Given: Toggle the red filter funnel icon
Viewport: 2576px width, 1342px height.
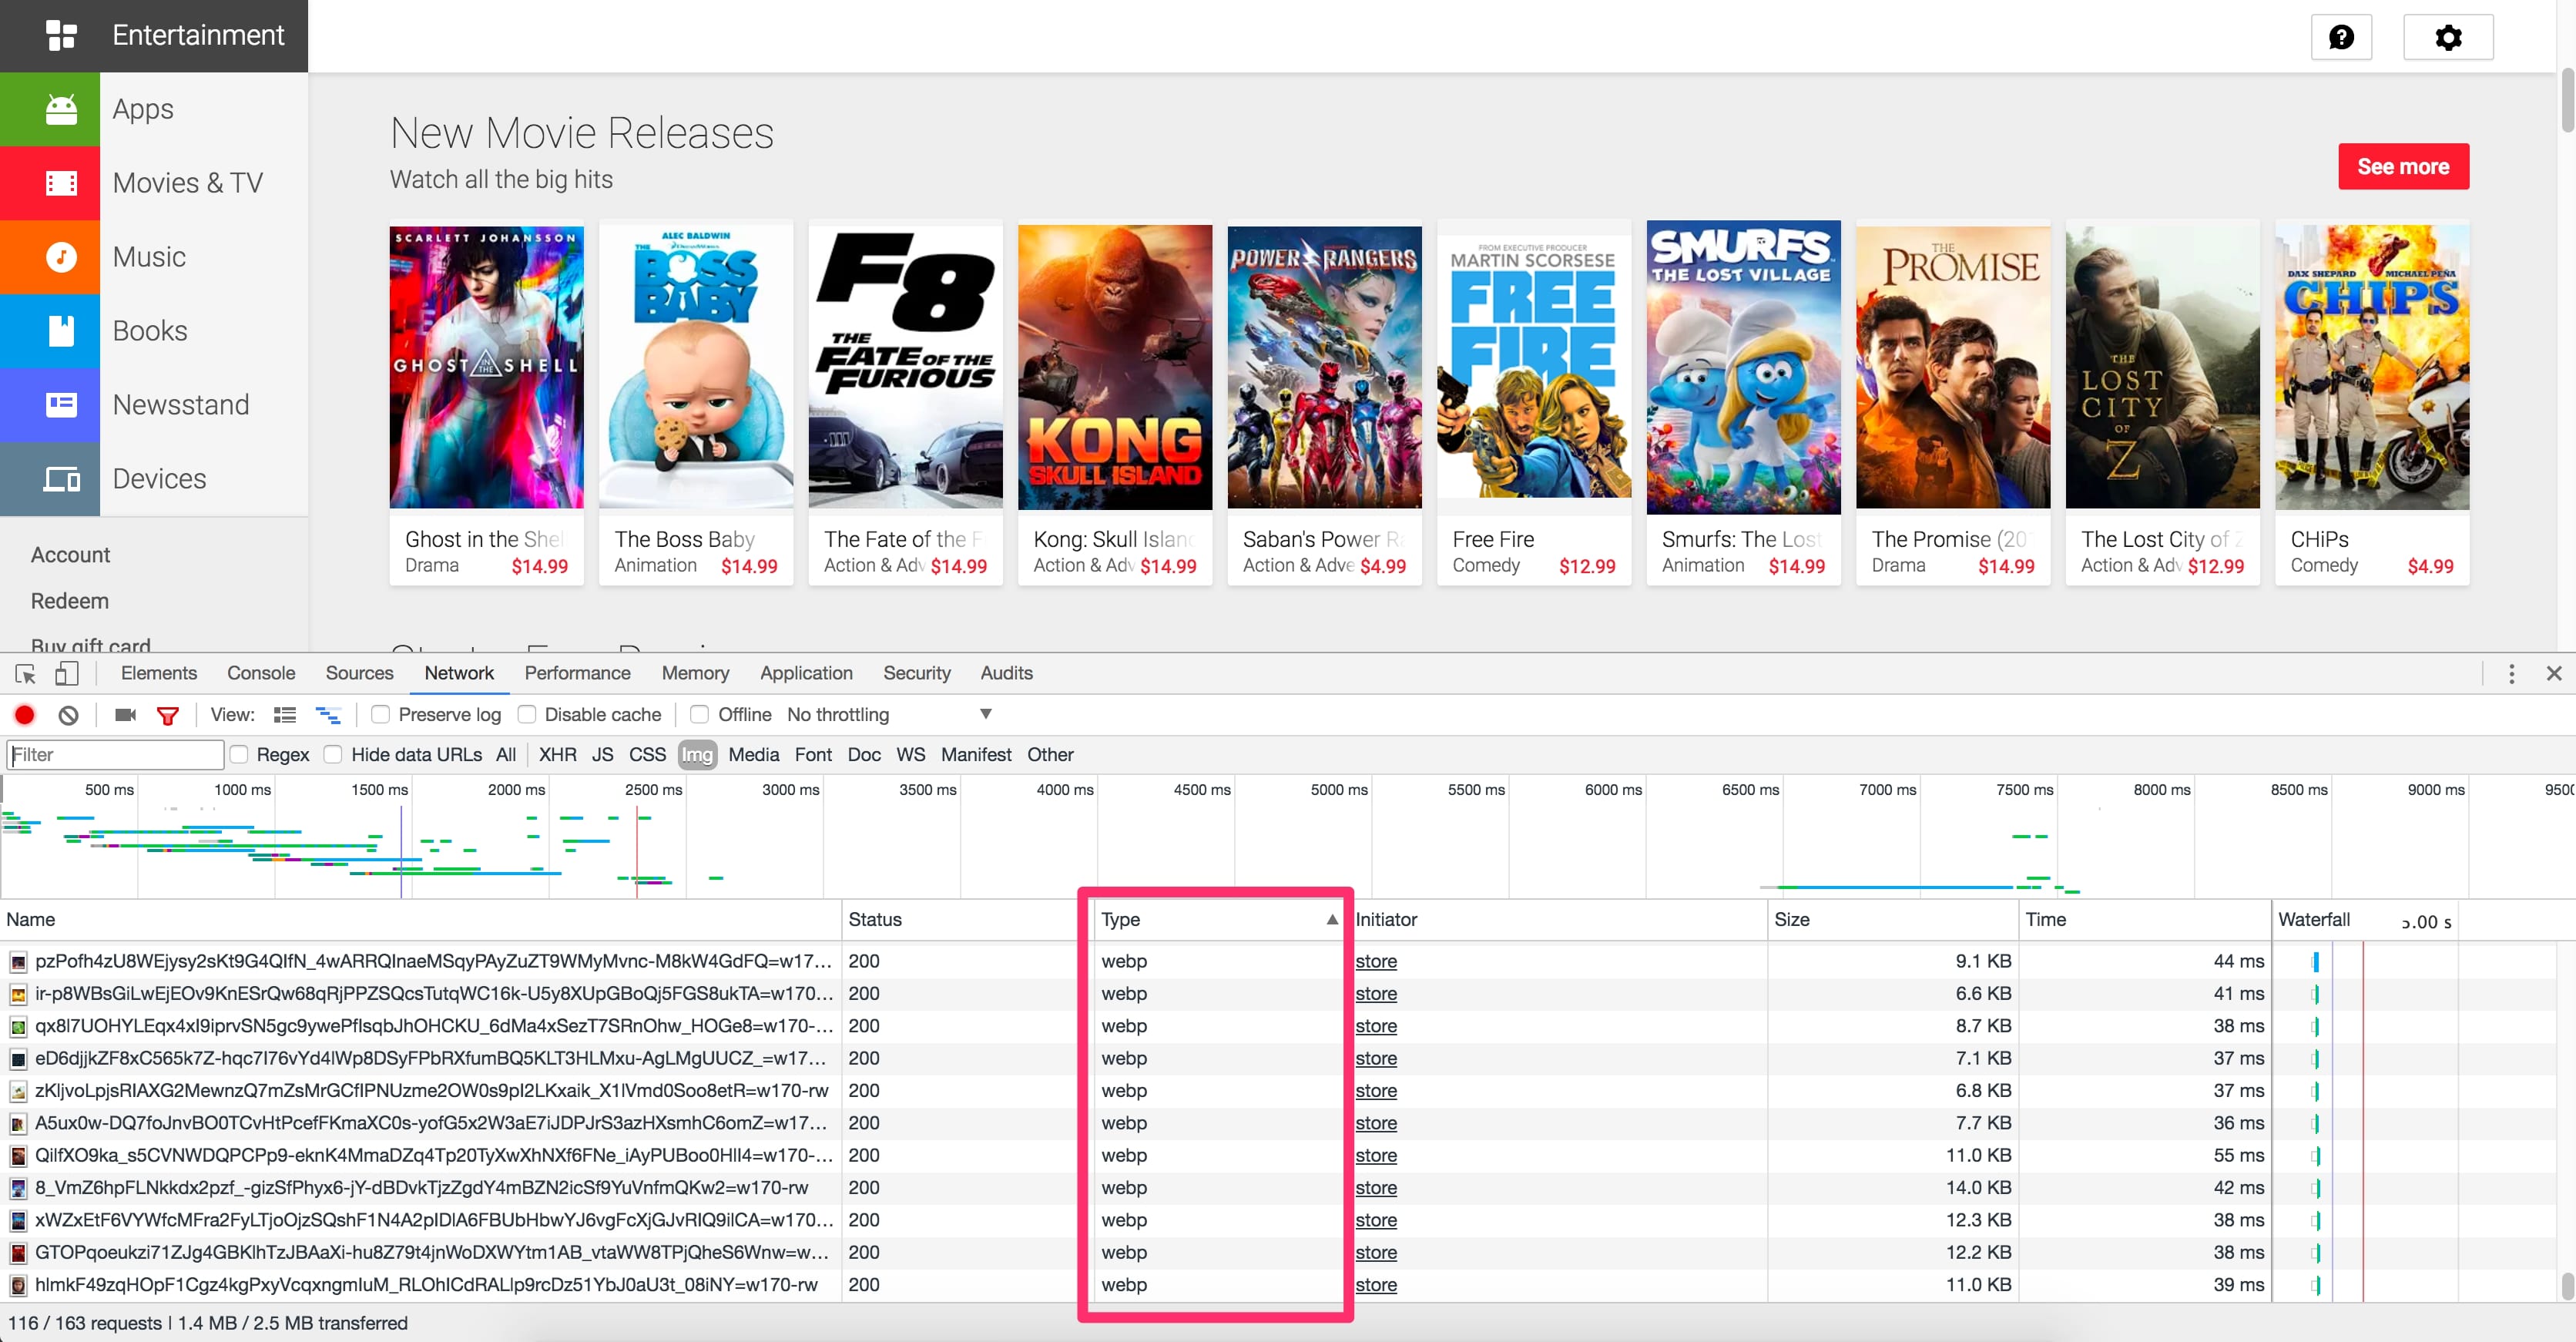Looking at the screenshot, I should point(168,715).
